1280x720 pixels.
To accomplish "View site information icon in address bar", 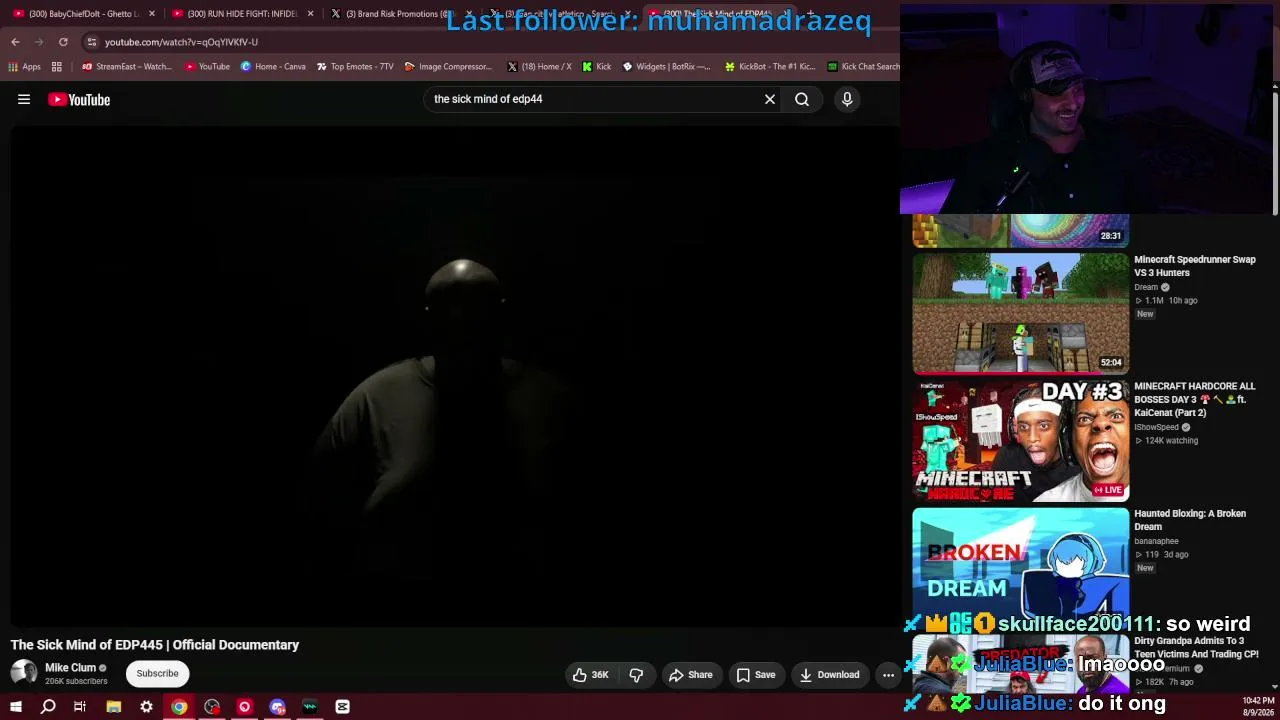I will coord(91,42).
